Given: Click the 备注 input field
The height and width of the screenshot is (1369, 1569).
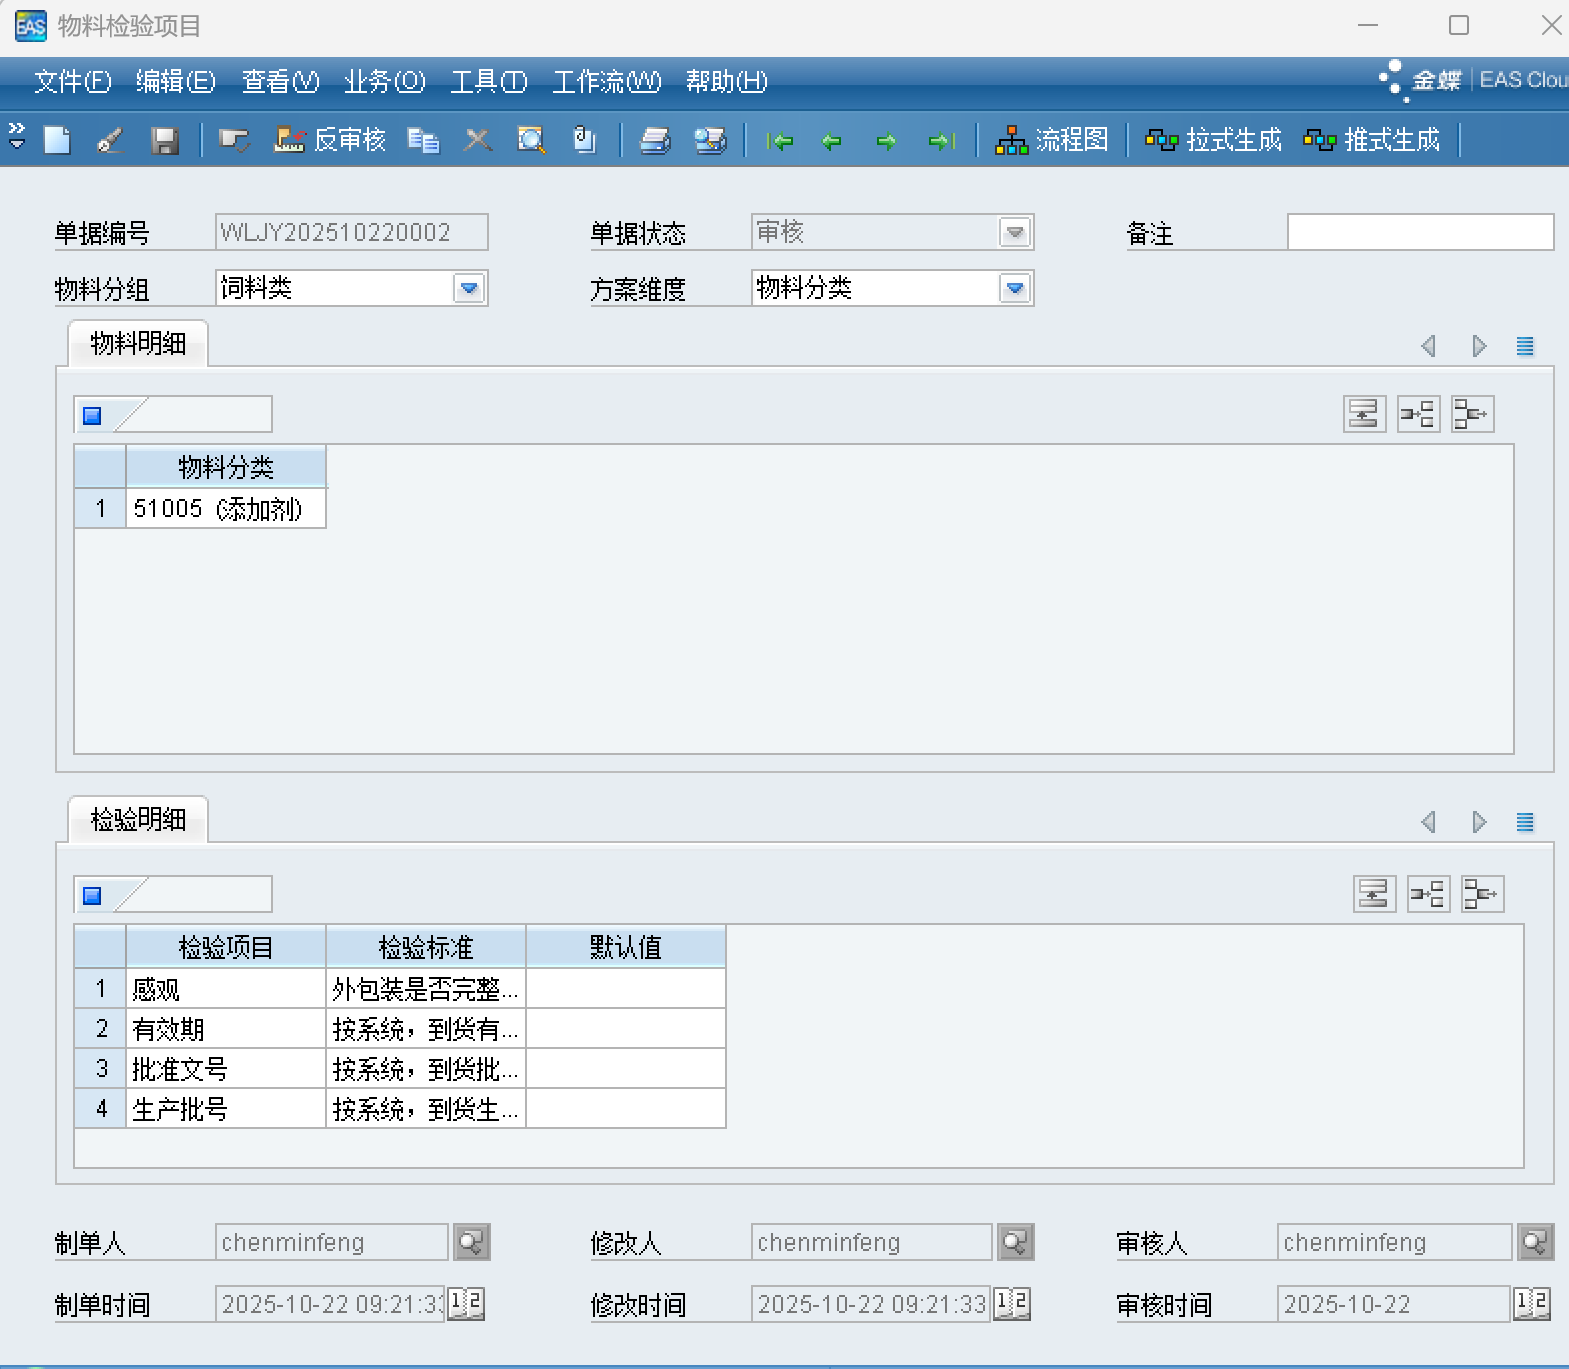Looking at the screenshot, I should pyautogui.click(x=1420, y=232).
